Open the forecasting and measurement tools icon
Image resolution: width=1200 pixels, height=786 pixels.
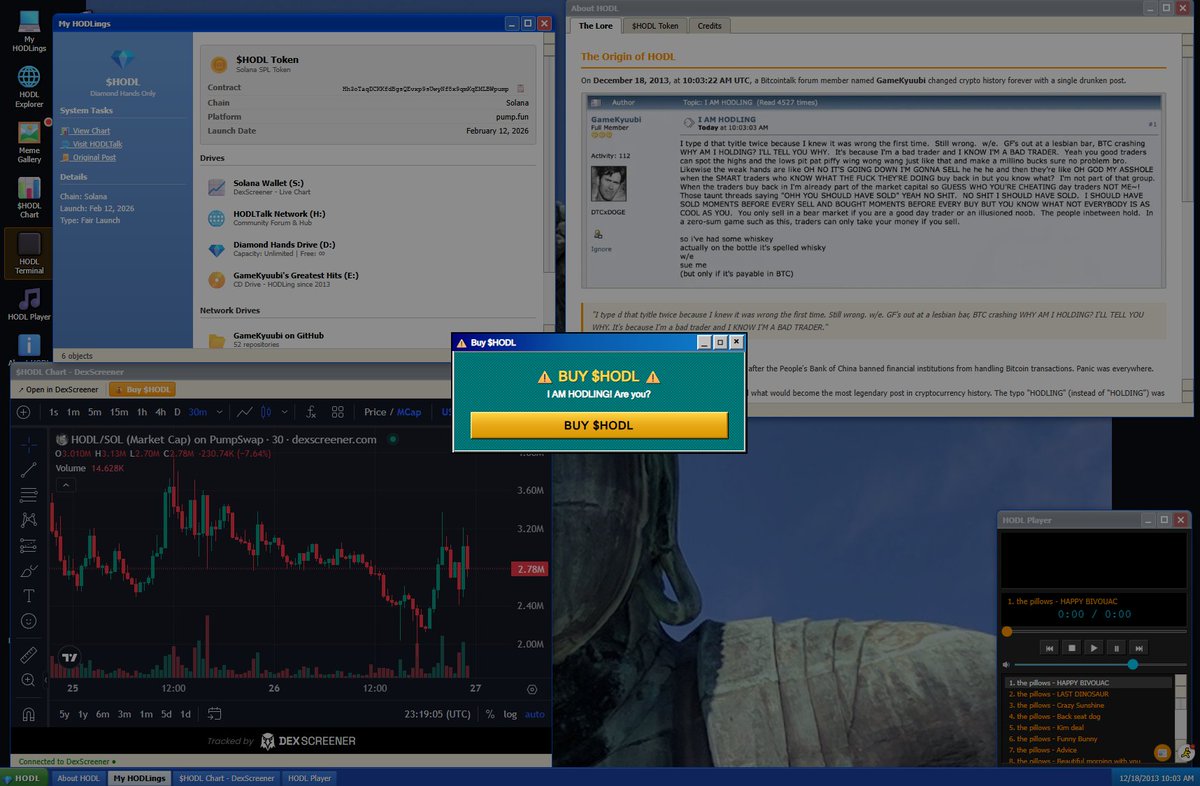(x=28, y=546)
